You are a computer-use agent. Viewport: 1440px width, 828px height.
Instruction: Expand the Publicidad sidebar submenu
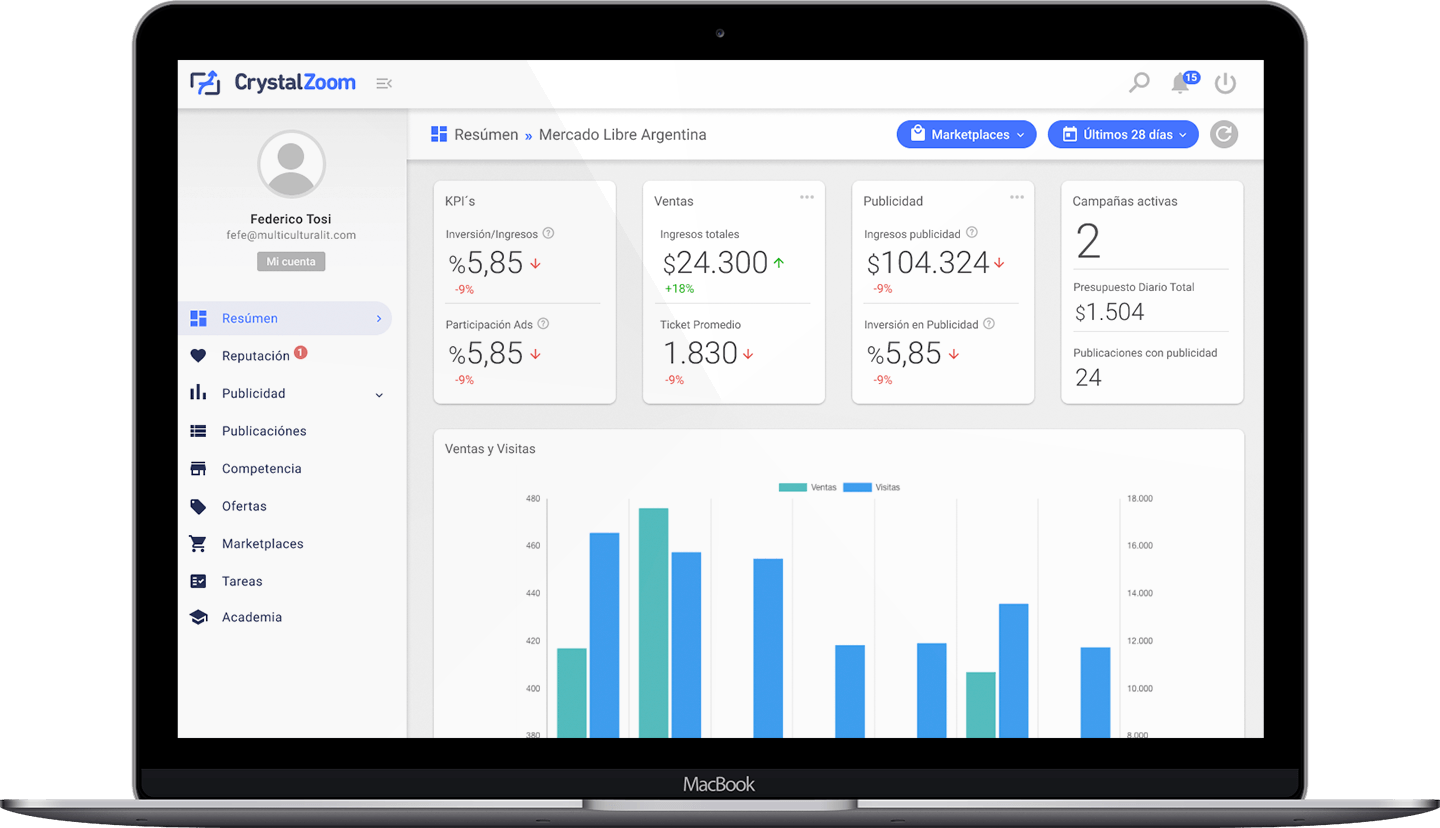tap(379, 395)
